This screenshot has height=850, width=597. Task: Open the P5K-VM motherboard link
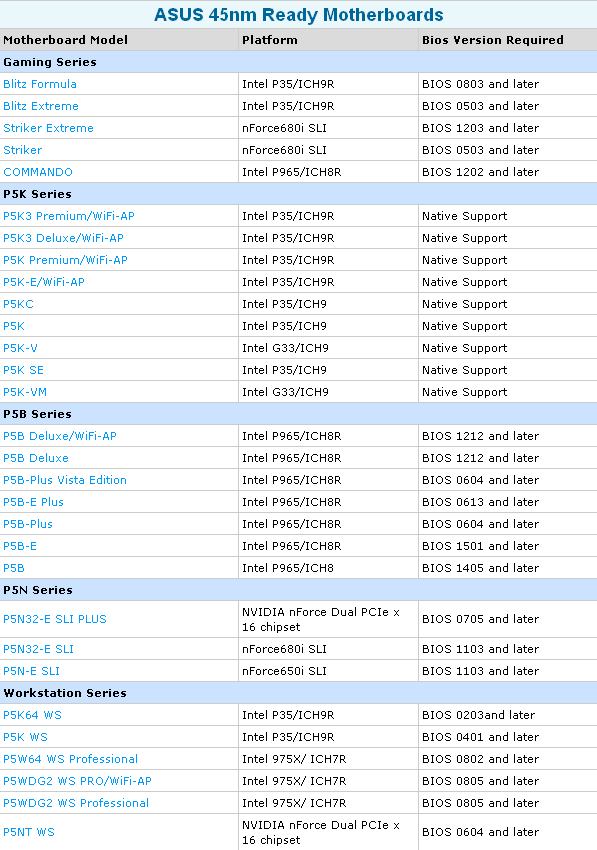pyautogui.click(x=25, y=392)
